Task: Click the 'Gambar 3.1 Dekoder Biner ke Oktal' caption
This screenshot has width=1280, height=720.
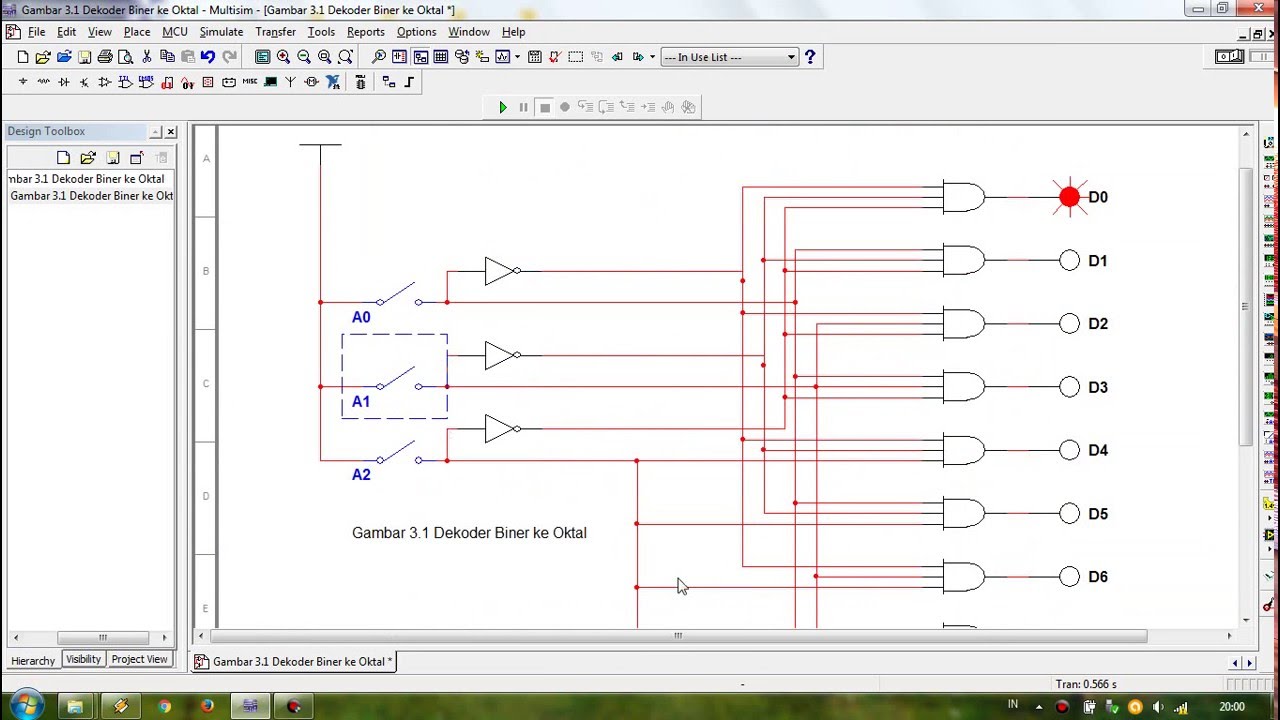Action: tap(469, 533)
